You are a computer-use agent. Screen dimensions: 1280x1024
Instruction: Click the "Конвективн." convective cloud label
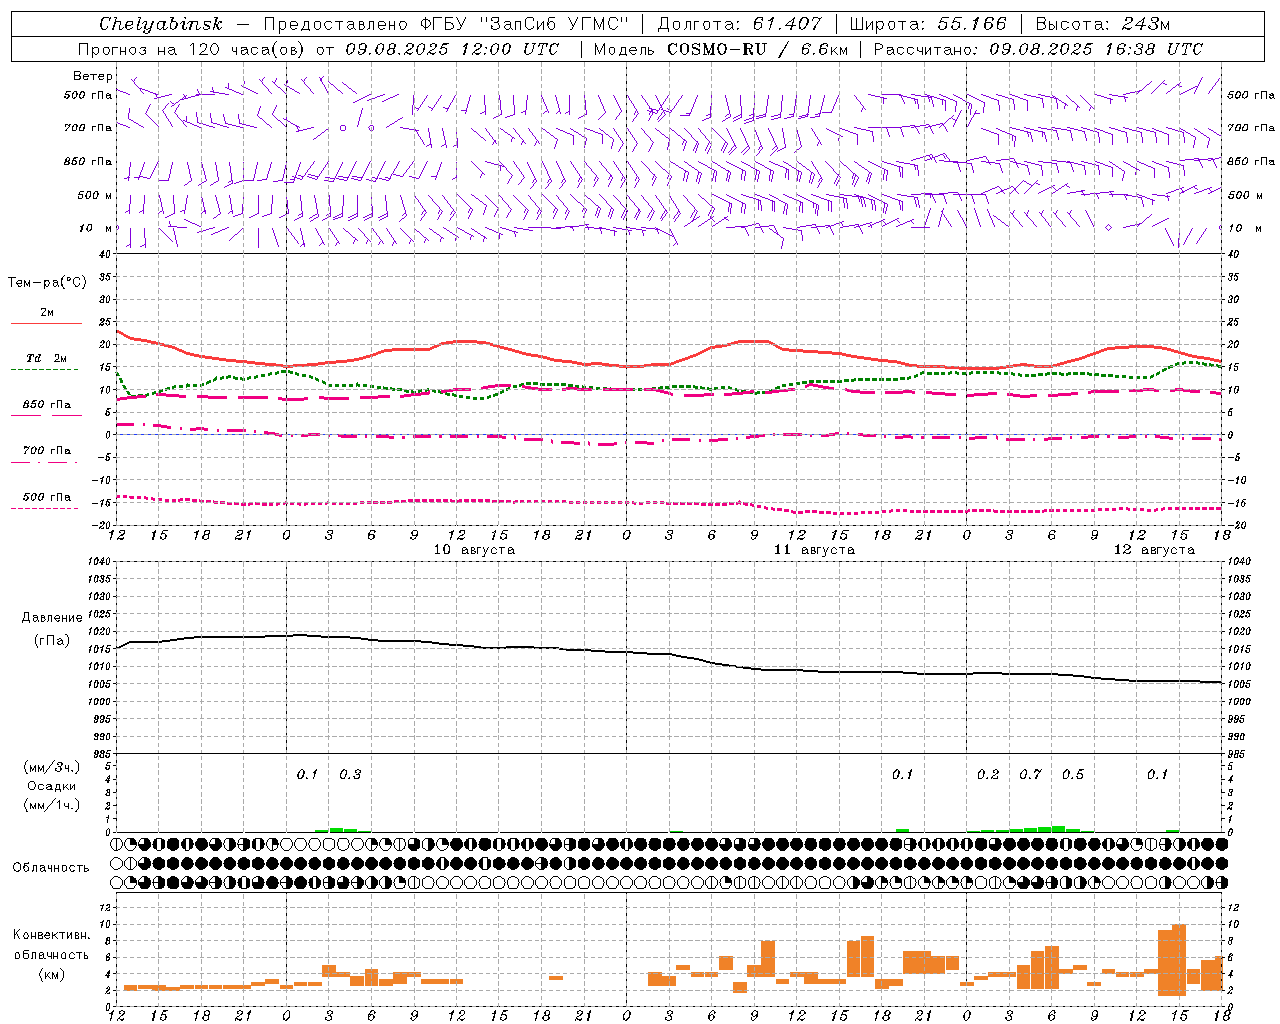coord(51,935)
